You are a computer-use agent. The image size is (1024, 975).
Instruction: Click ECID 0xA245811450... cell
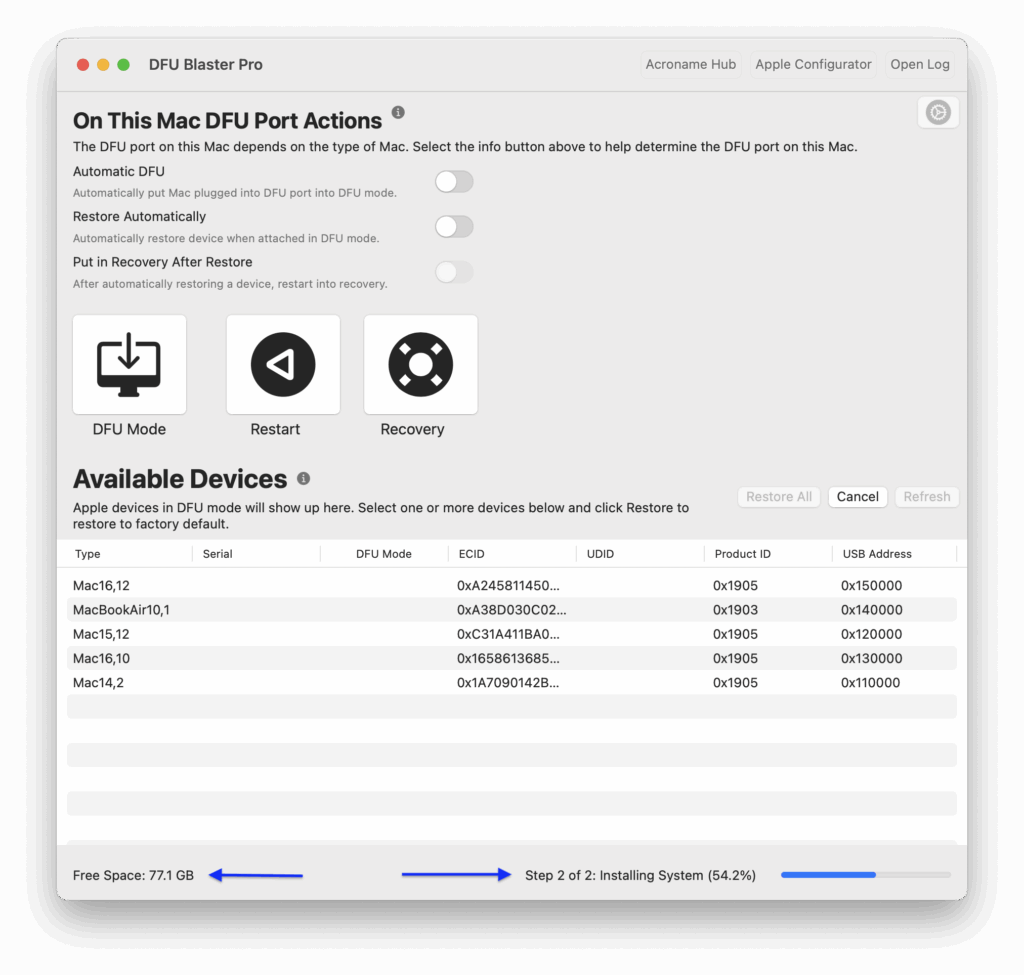(508, 586)
